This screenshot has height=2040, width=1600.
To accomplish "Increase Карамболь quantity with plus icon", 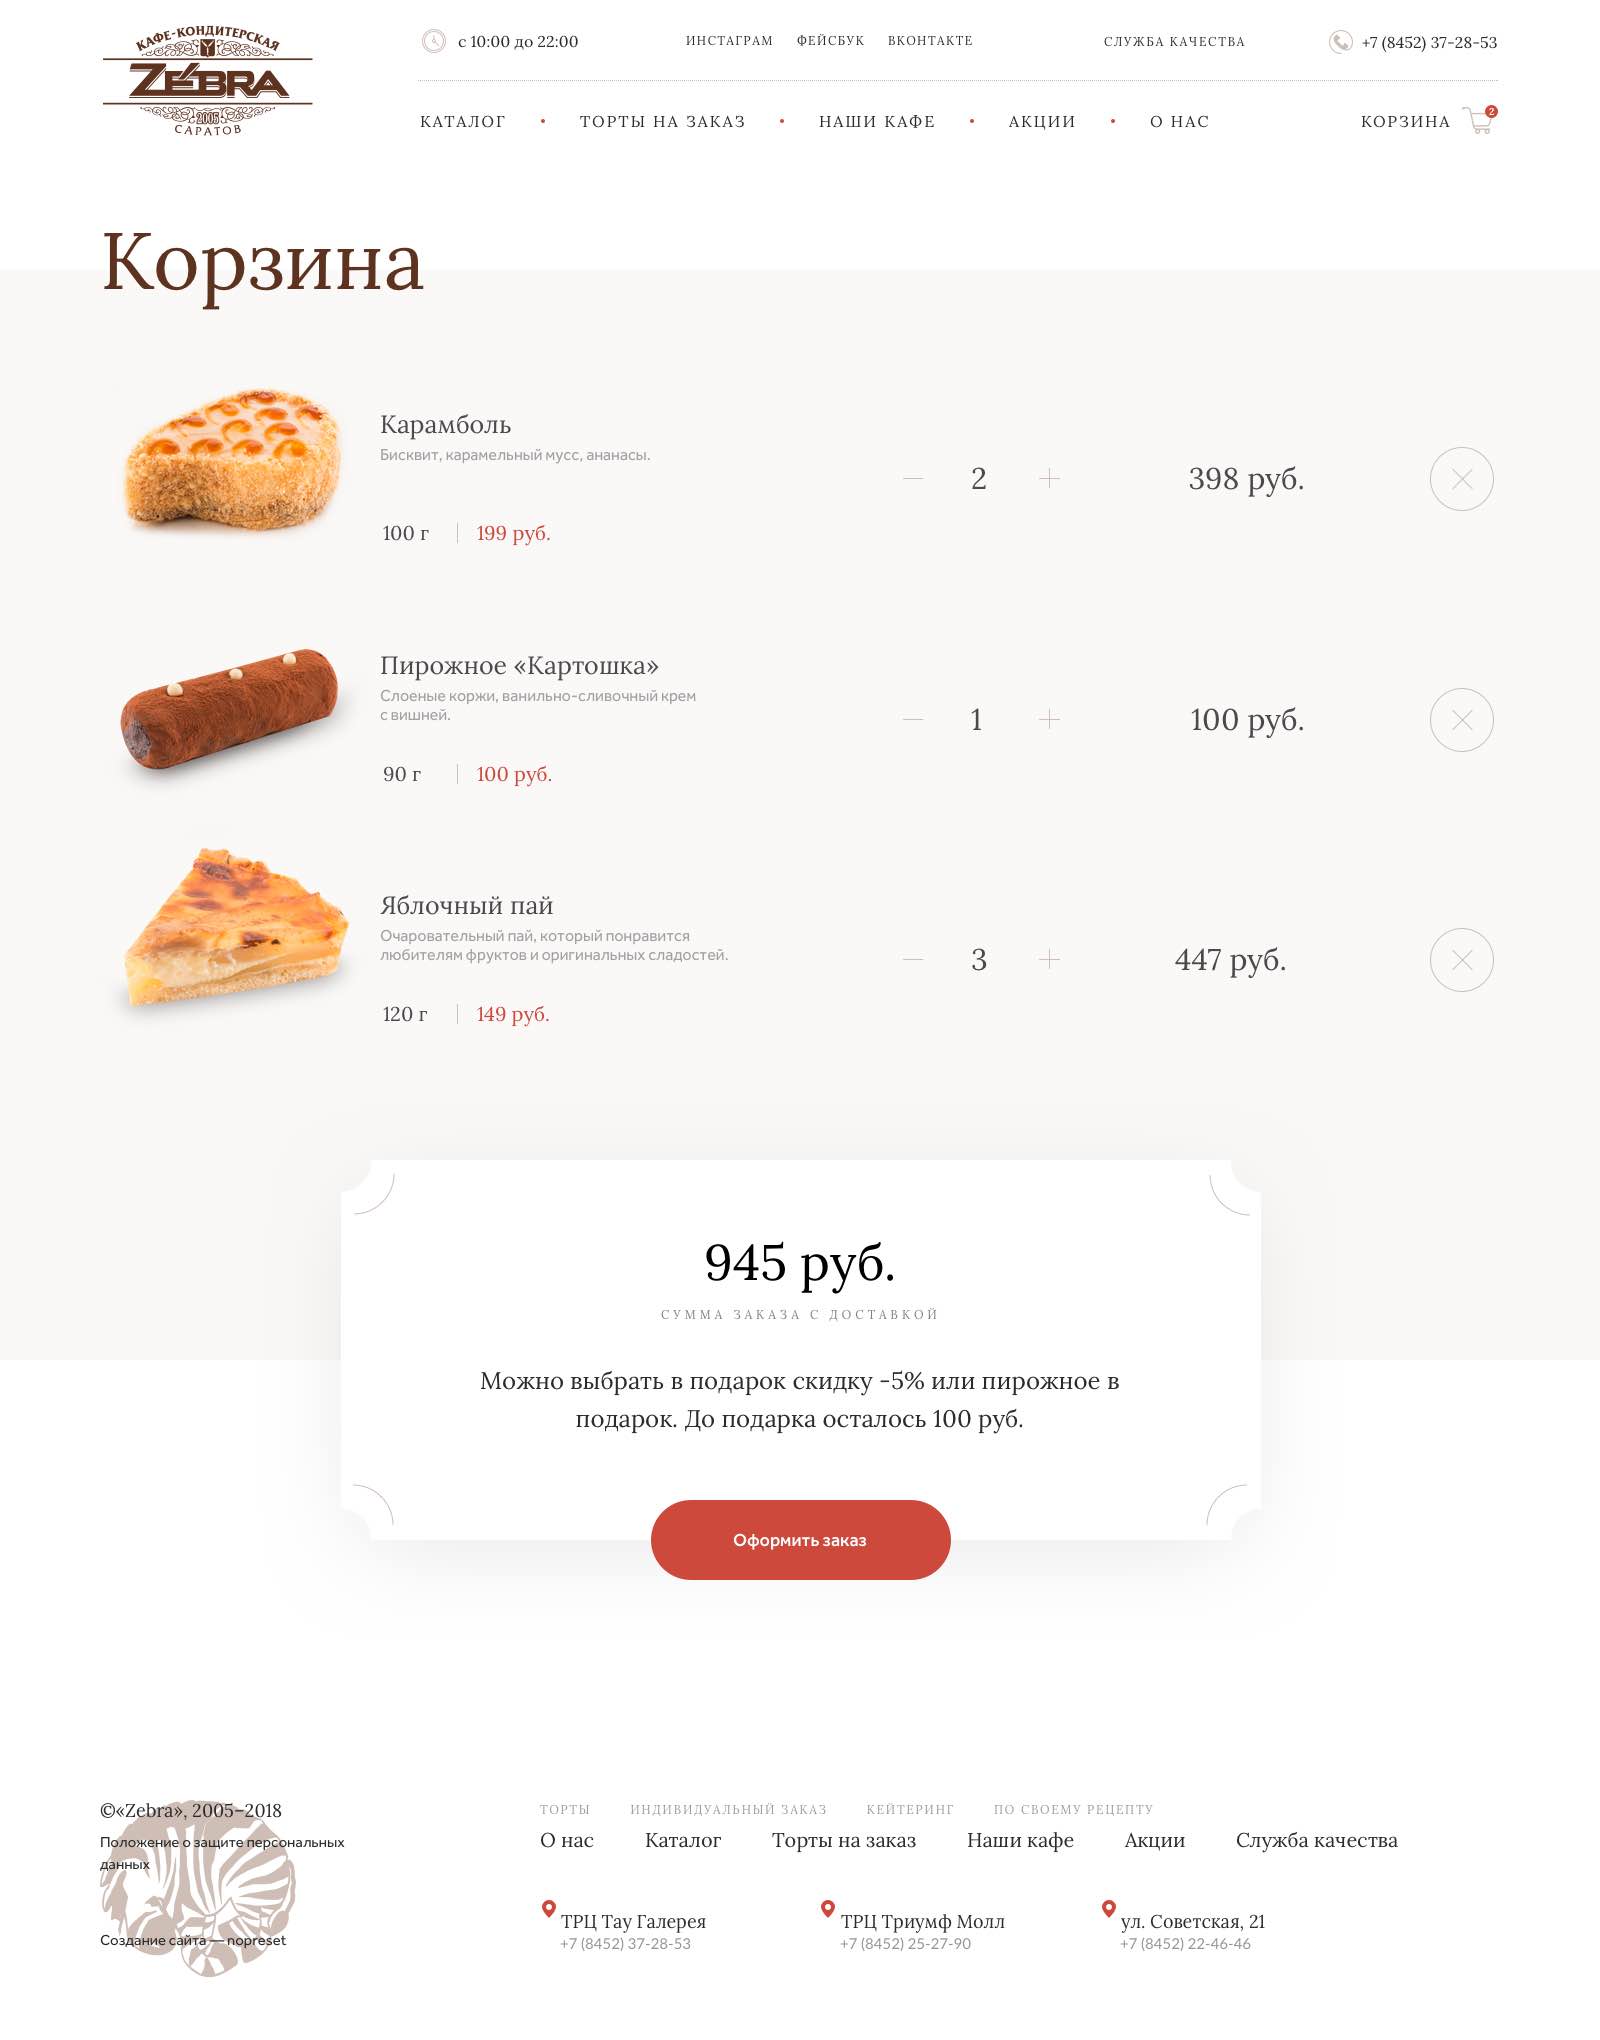I will coord(1049,479).
